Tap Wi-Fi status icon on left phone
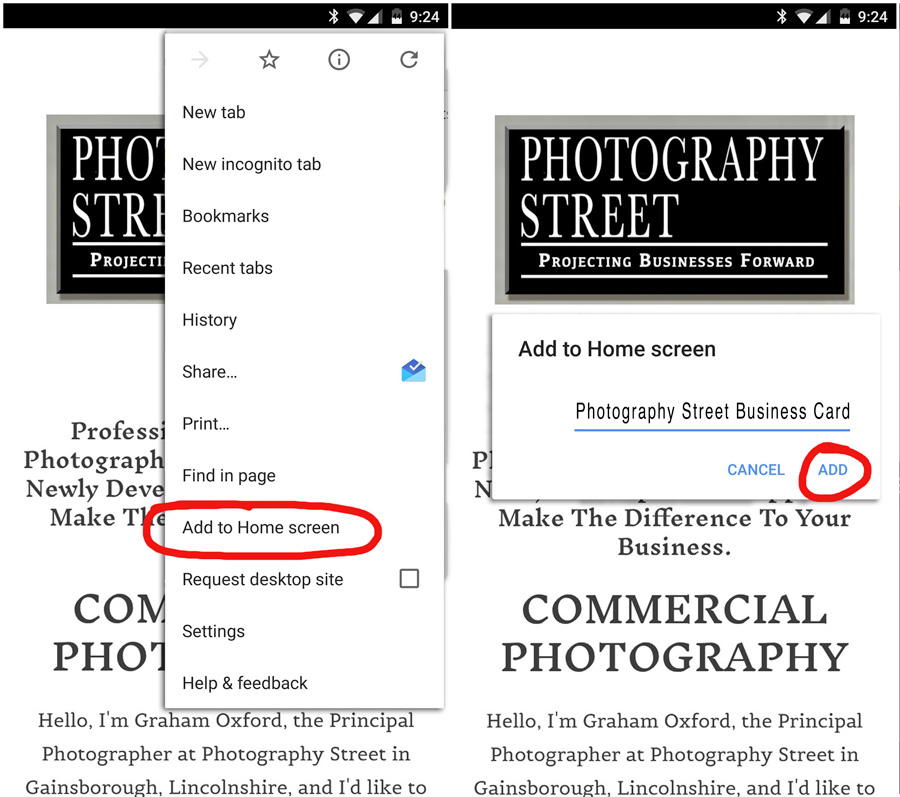 pyautogui.click(x=355, y=17)
